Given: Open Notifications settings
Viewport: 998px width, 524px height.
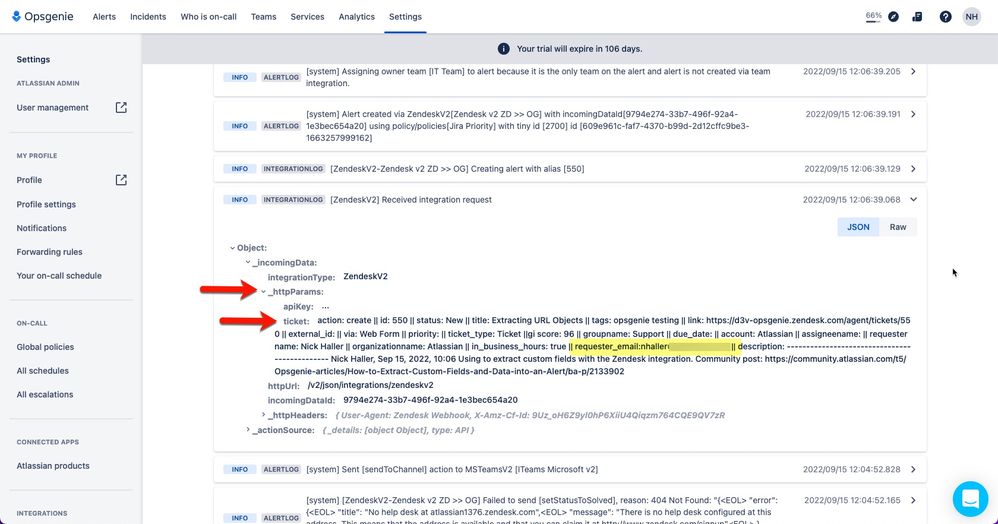Looking at the screenshot, I should (x=41, y=228).
